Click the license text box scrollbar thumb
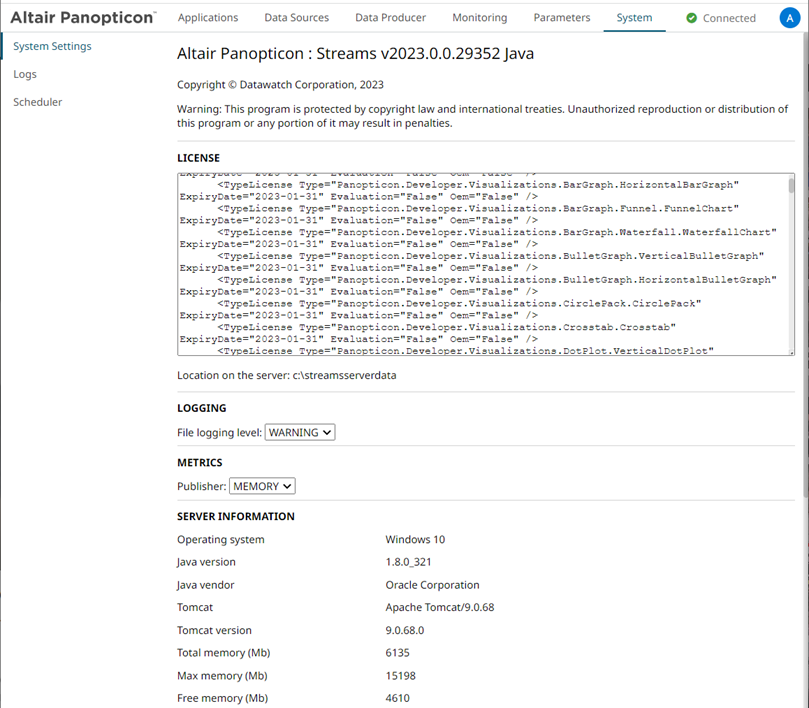This screenshot has width=809, height=708. tap(791, 187)
